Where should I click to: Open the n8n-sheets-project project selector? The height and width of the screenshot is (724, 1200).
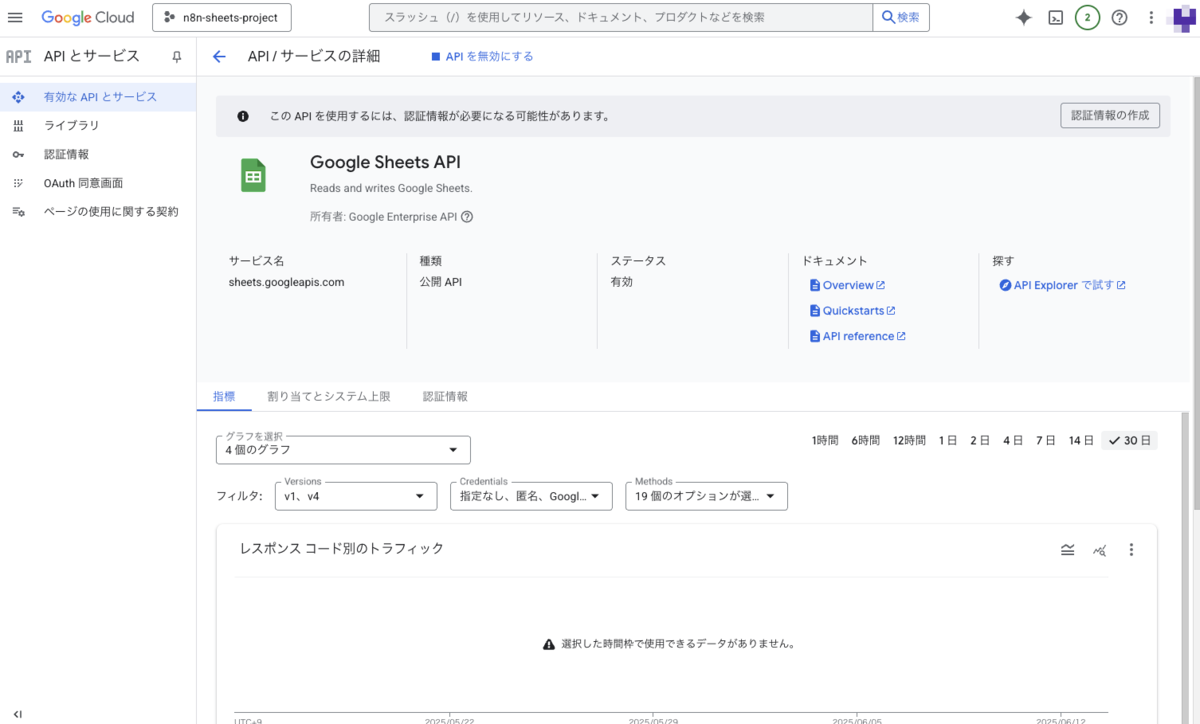coord(222,18)
